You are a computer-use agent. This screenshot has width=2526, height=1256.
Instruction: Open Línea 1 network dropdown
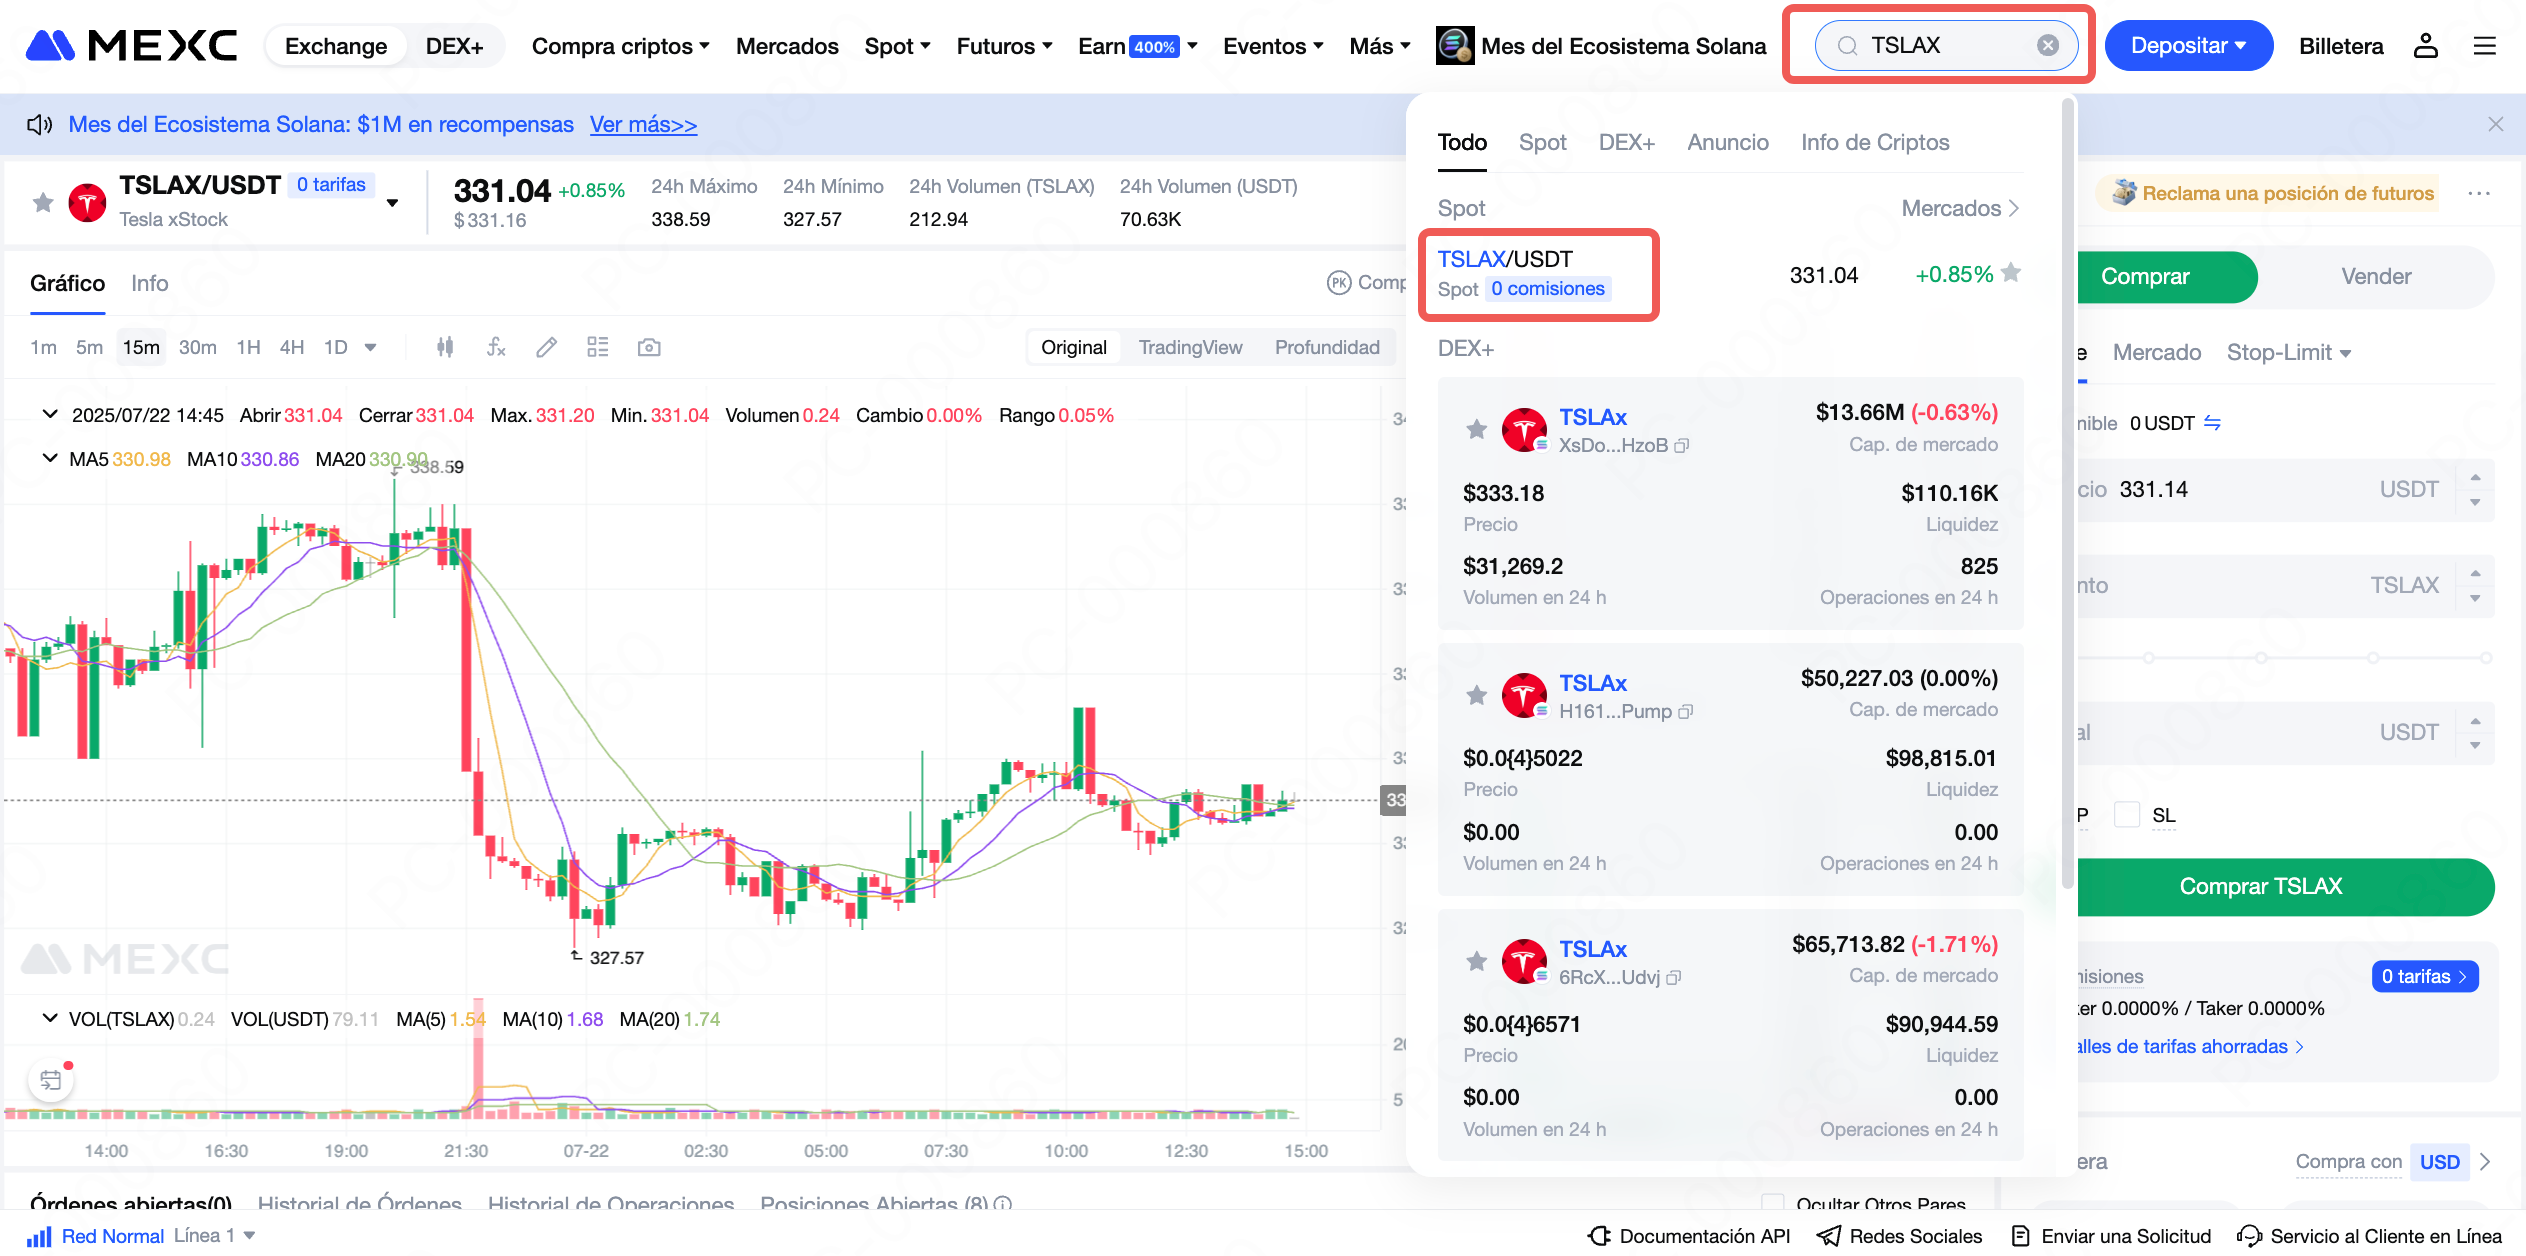tap(214, 1236)
